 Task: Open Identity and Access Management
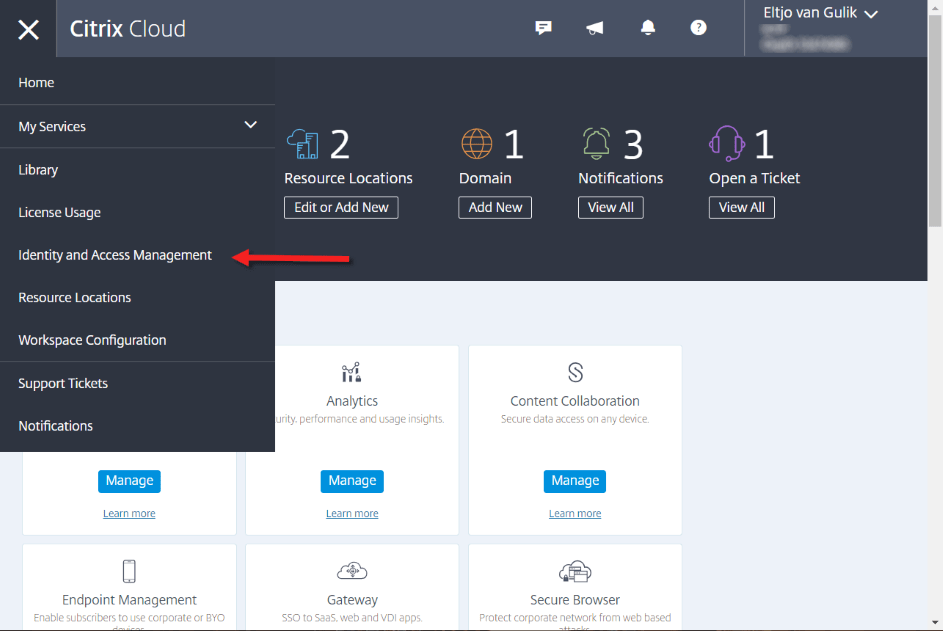[114, 255]
